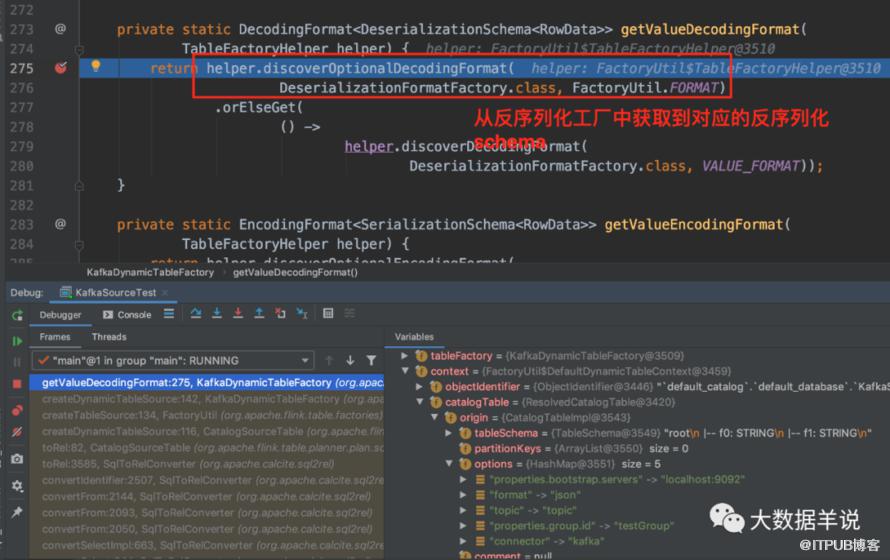Click the Resume Program icon
Viewport: 890px width, 560px height.
tap(17, 341)
